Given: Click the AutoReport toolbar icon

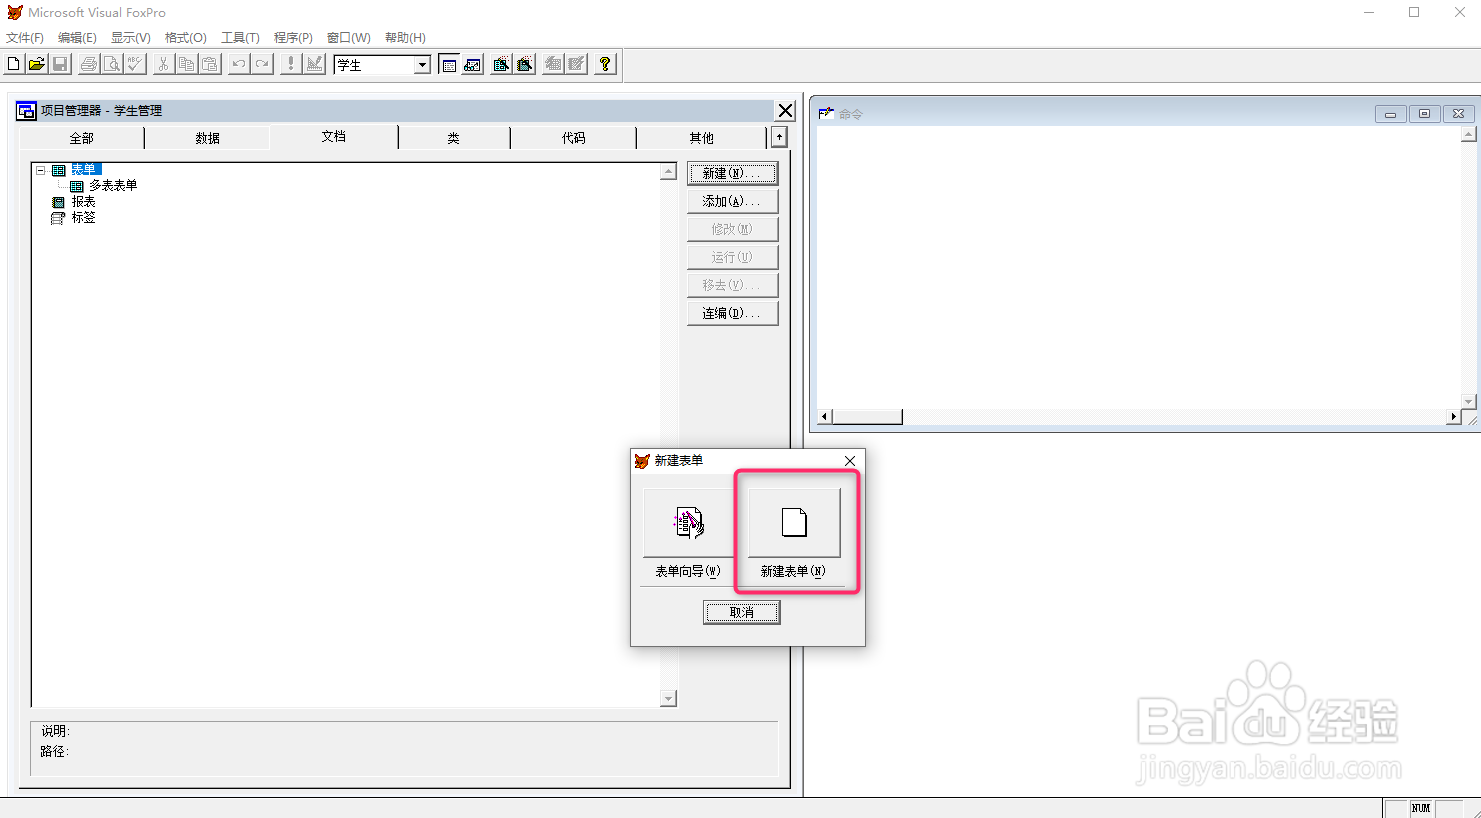Looking at the screenshot, I should pyautogui.click(x=577, y=64).
